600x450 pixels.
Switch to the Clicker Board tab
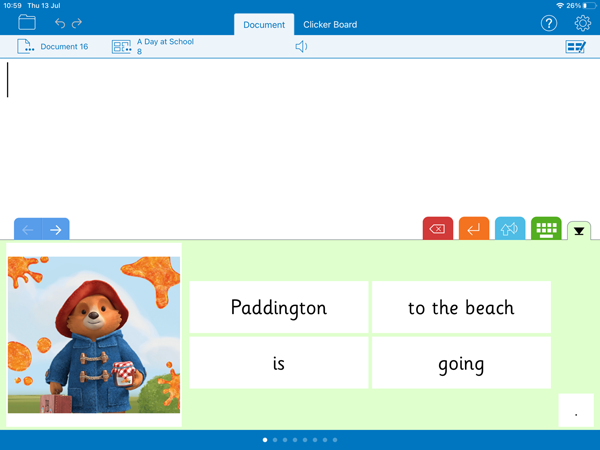tap(330, 24)
